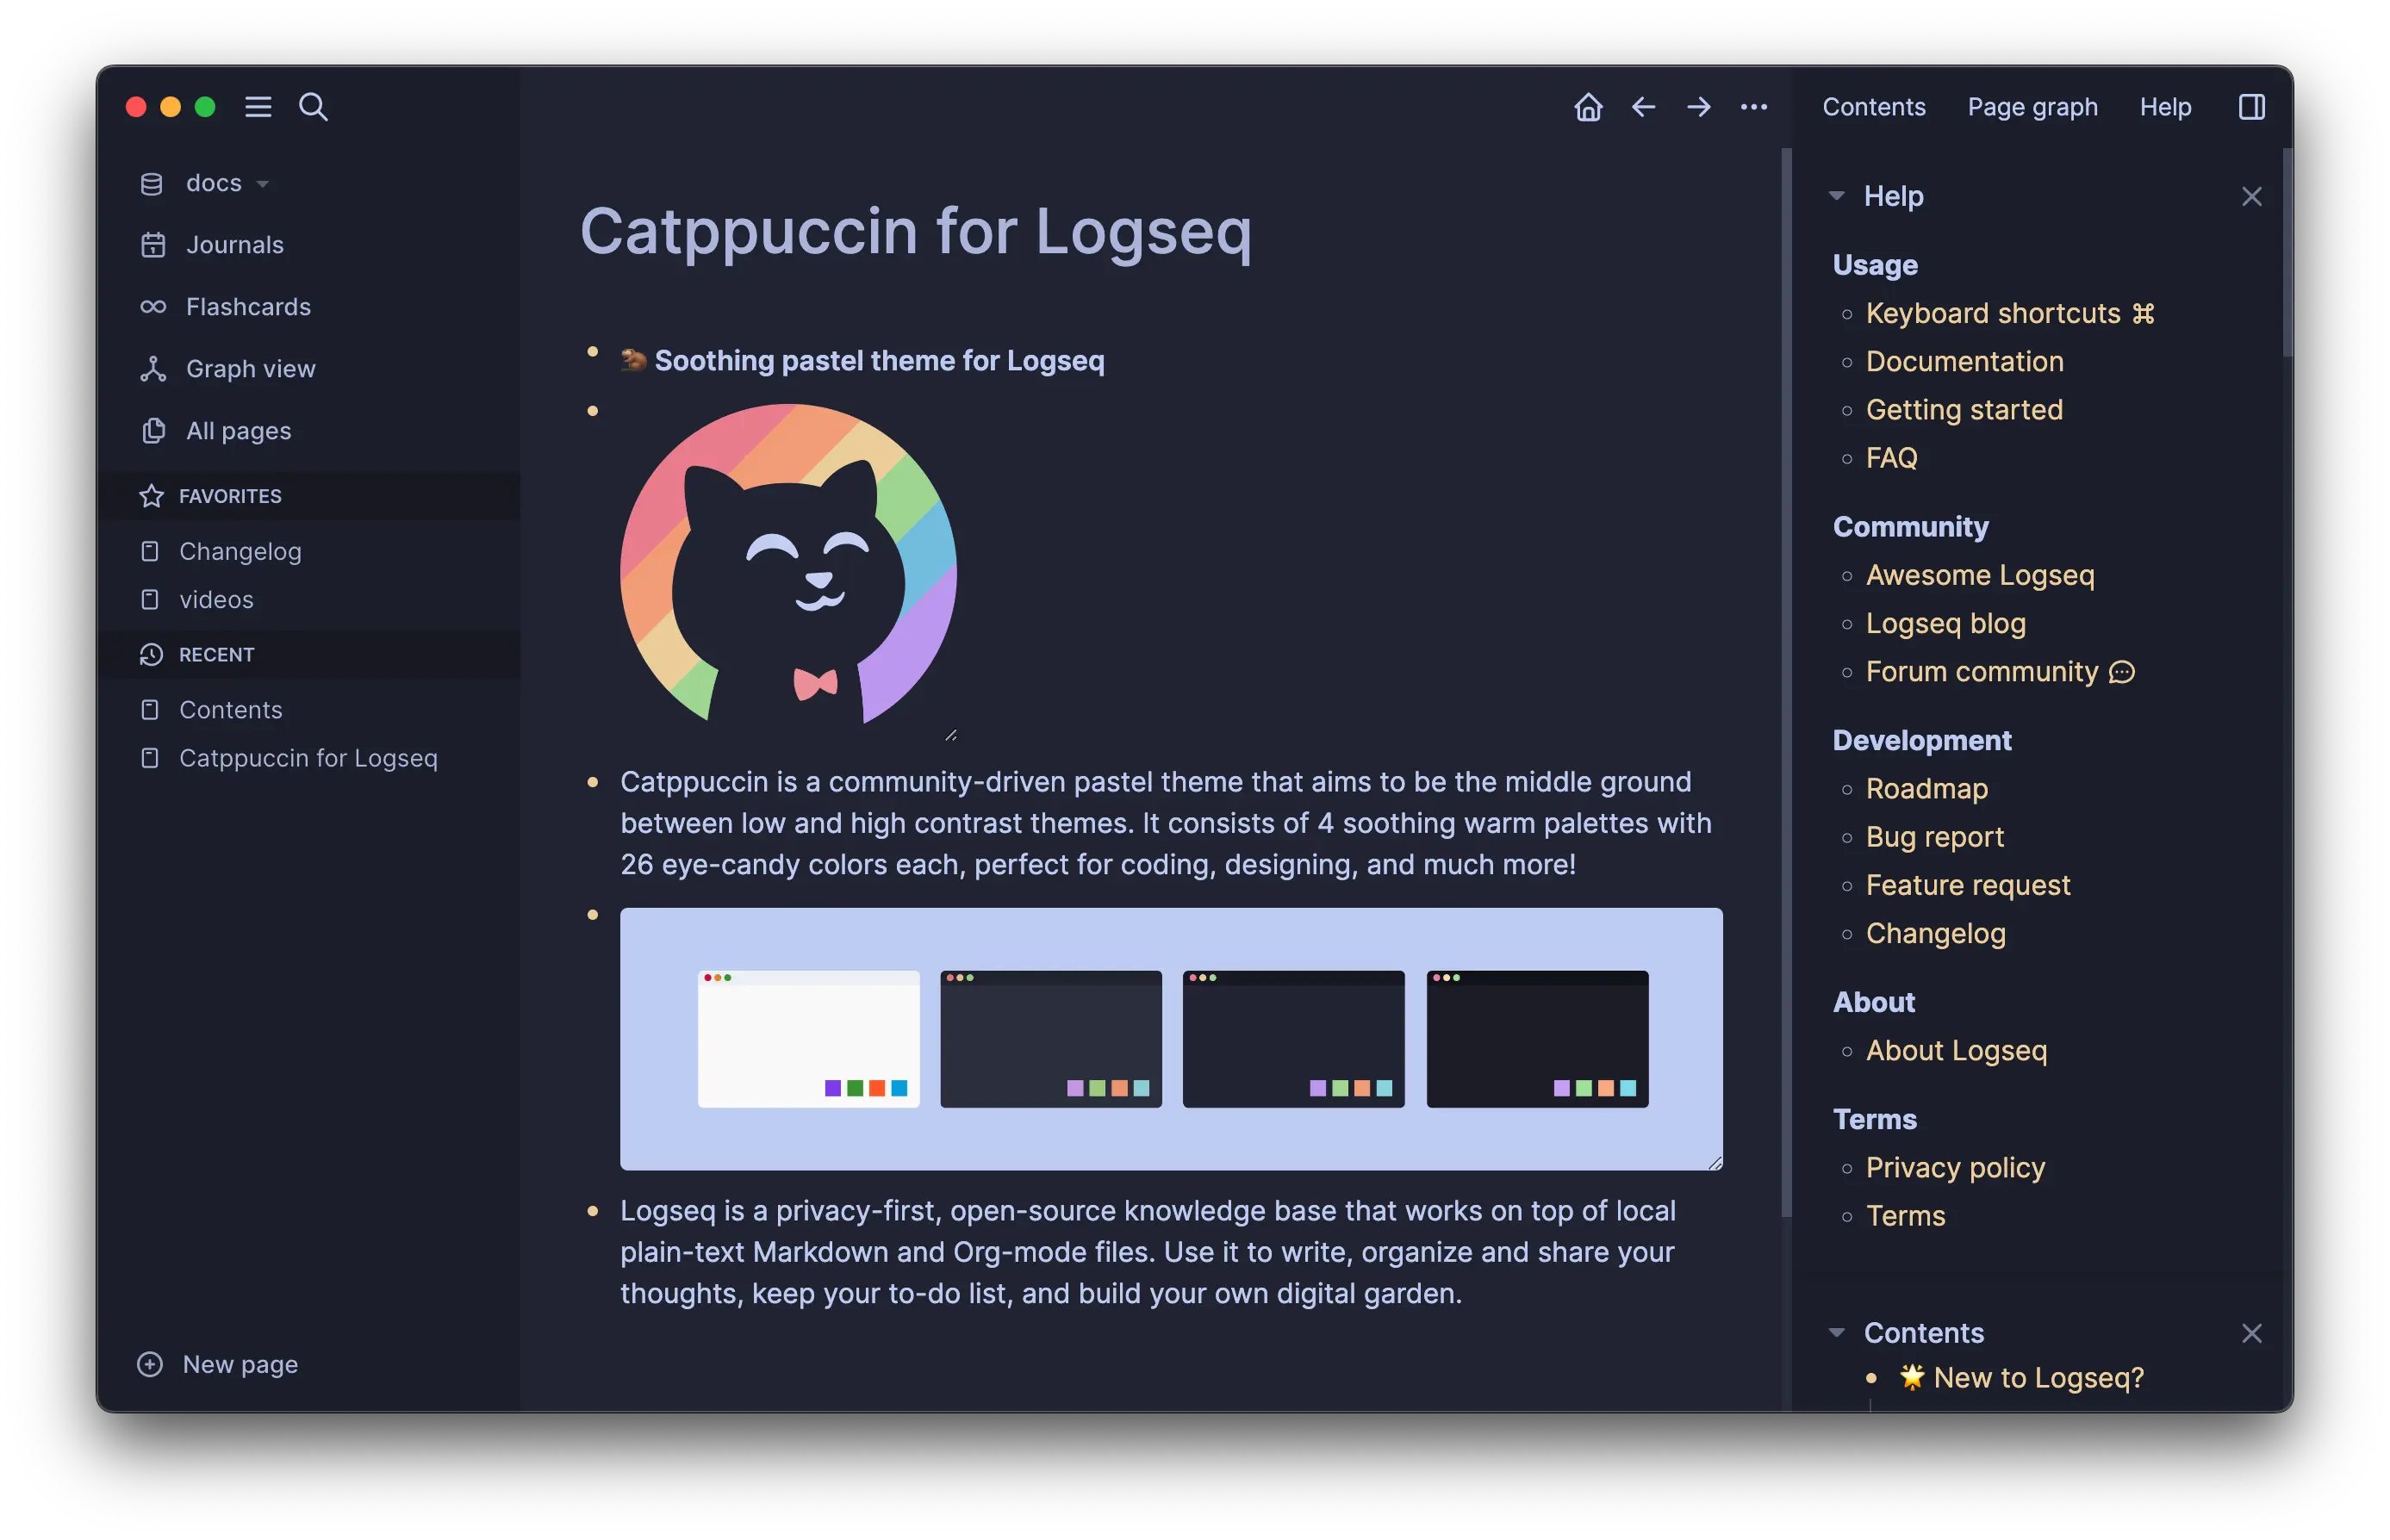
Task: Close the Help panel with X
Action: pos(2251,197)
